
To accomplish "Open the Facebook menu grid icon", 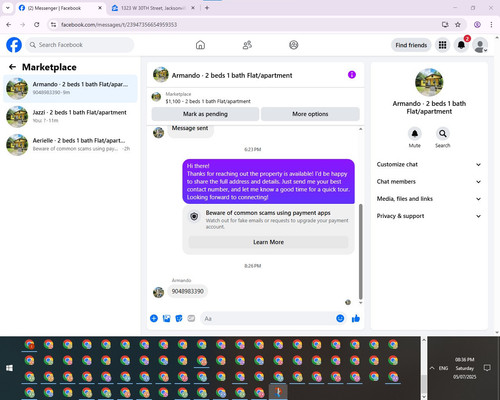I will click(442, 45).
